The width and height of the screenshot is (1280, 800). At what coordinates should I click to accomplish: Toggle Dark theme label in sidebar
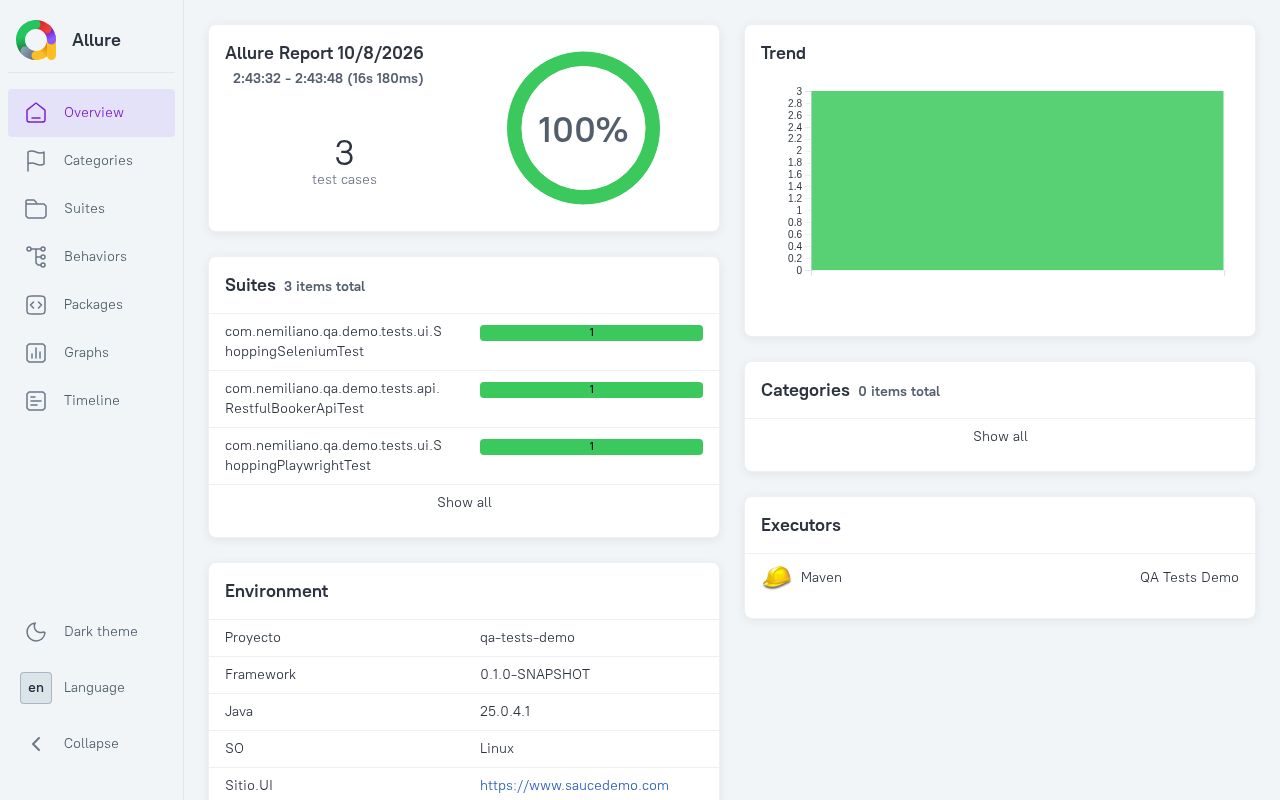(x=101, y=632)
